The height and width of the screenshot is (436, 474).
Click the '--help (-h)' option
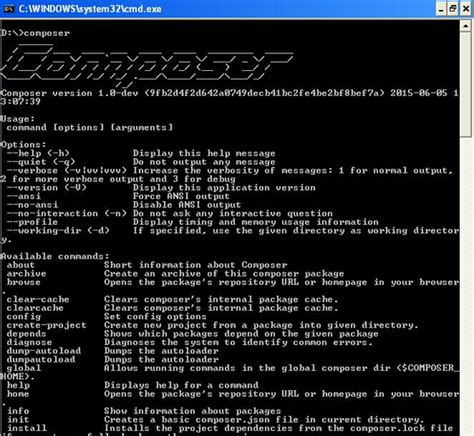tap(38, 153)
